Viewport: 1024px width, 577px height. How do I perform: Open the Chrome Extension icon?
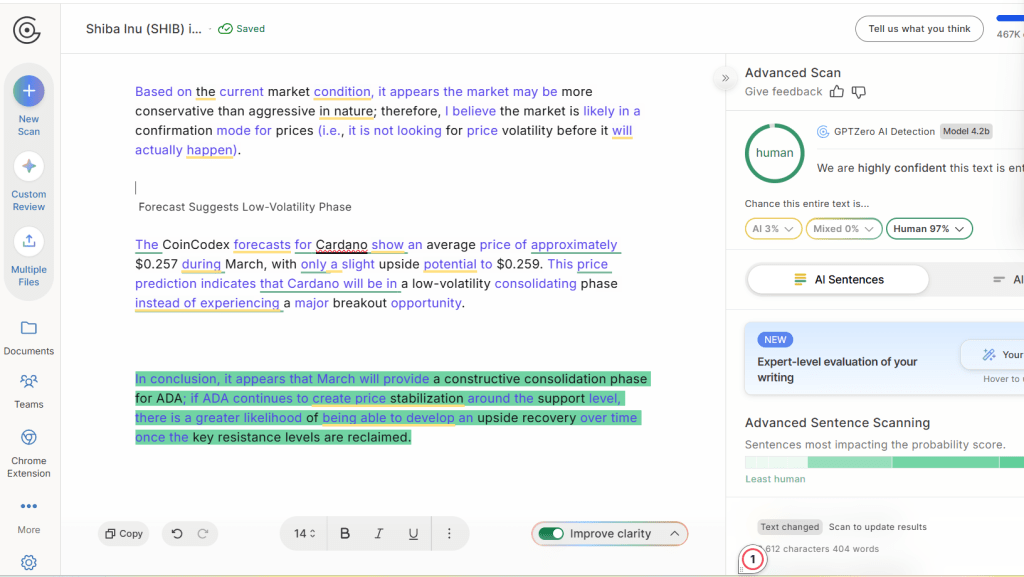click(x=29, y=437)
